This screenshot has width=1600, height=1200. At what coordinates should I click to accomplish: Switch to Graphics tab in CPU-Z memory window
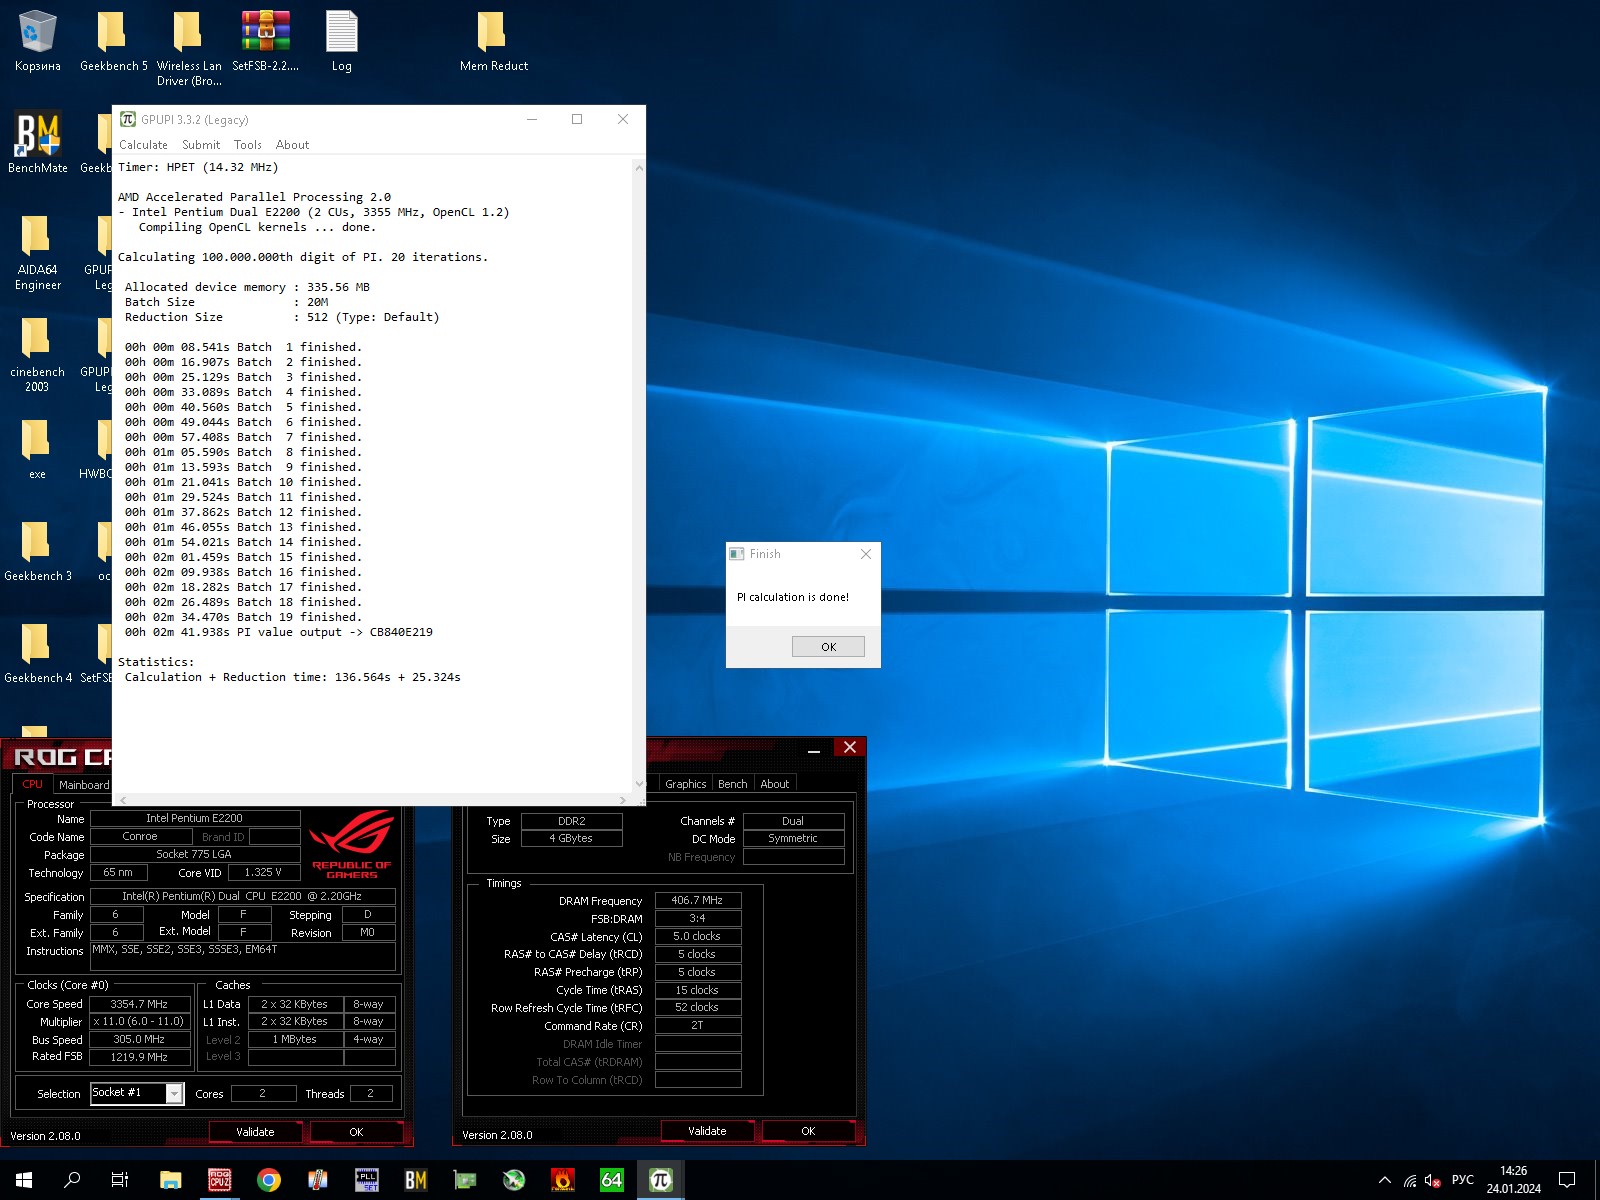(685, 785)
